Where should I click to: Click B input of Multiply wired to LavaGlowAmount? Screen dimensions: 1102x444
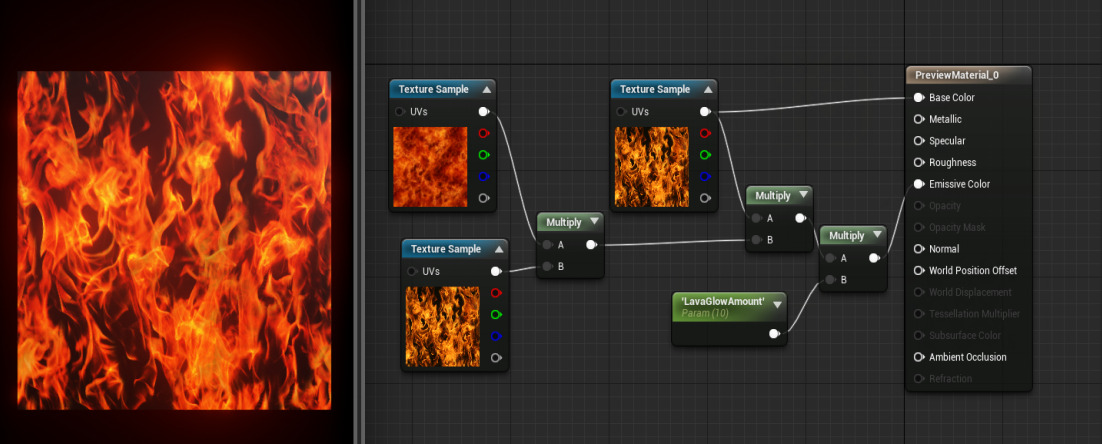(830, 280)
